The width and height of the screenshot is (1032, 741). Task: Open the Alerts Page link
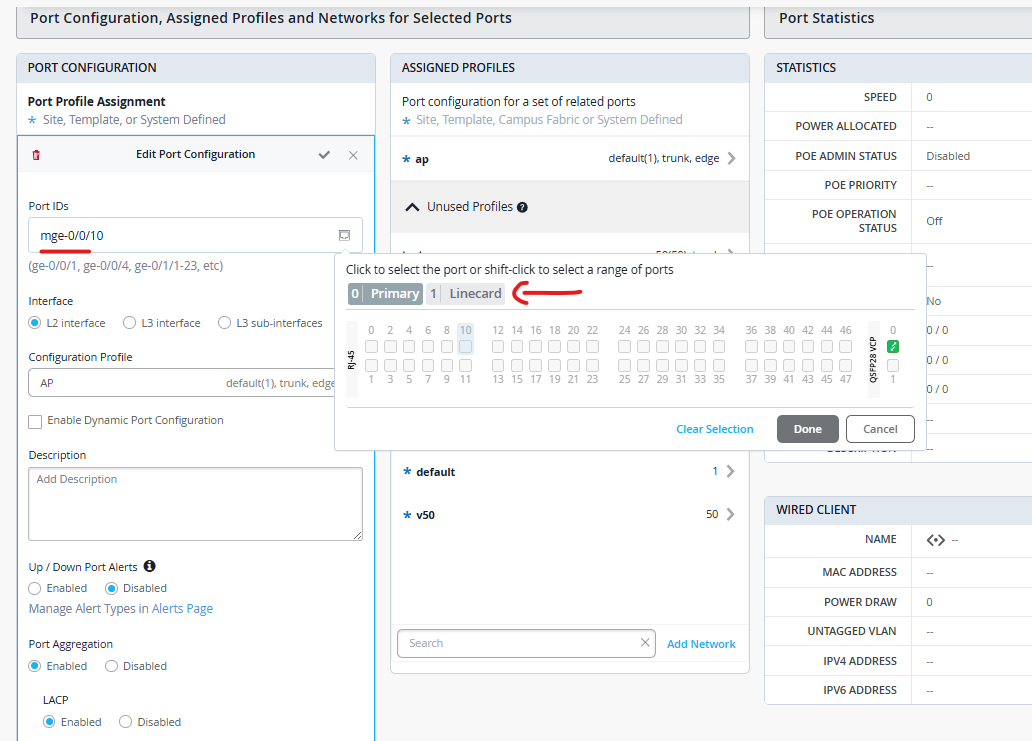tap(182, 609)
